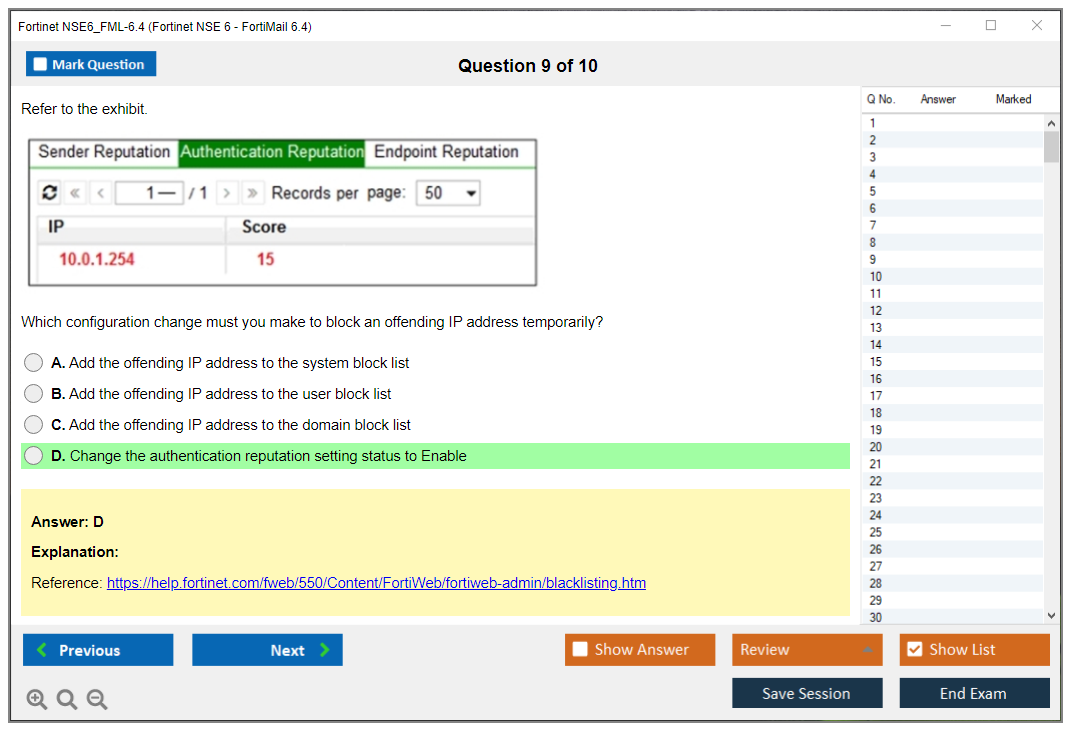Toggle the Show Answer checkbox
The image size is (1075, 735).
click(580, 650)
